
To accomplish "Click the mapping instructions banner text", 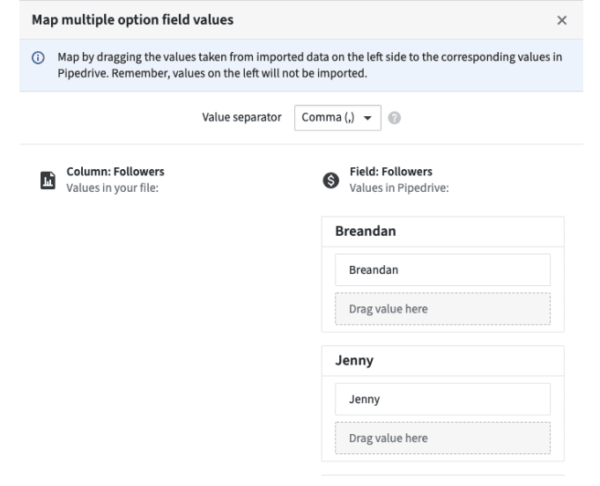I will 310,65.
